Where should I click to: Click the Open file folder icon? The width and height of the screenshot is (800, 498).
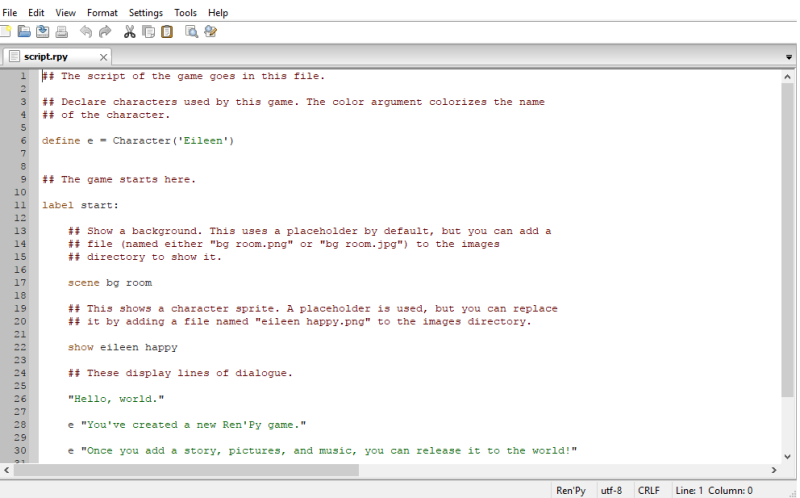pyautogui.click(x=23, y=32)
